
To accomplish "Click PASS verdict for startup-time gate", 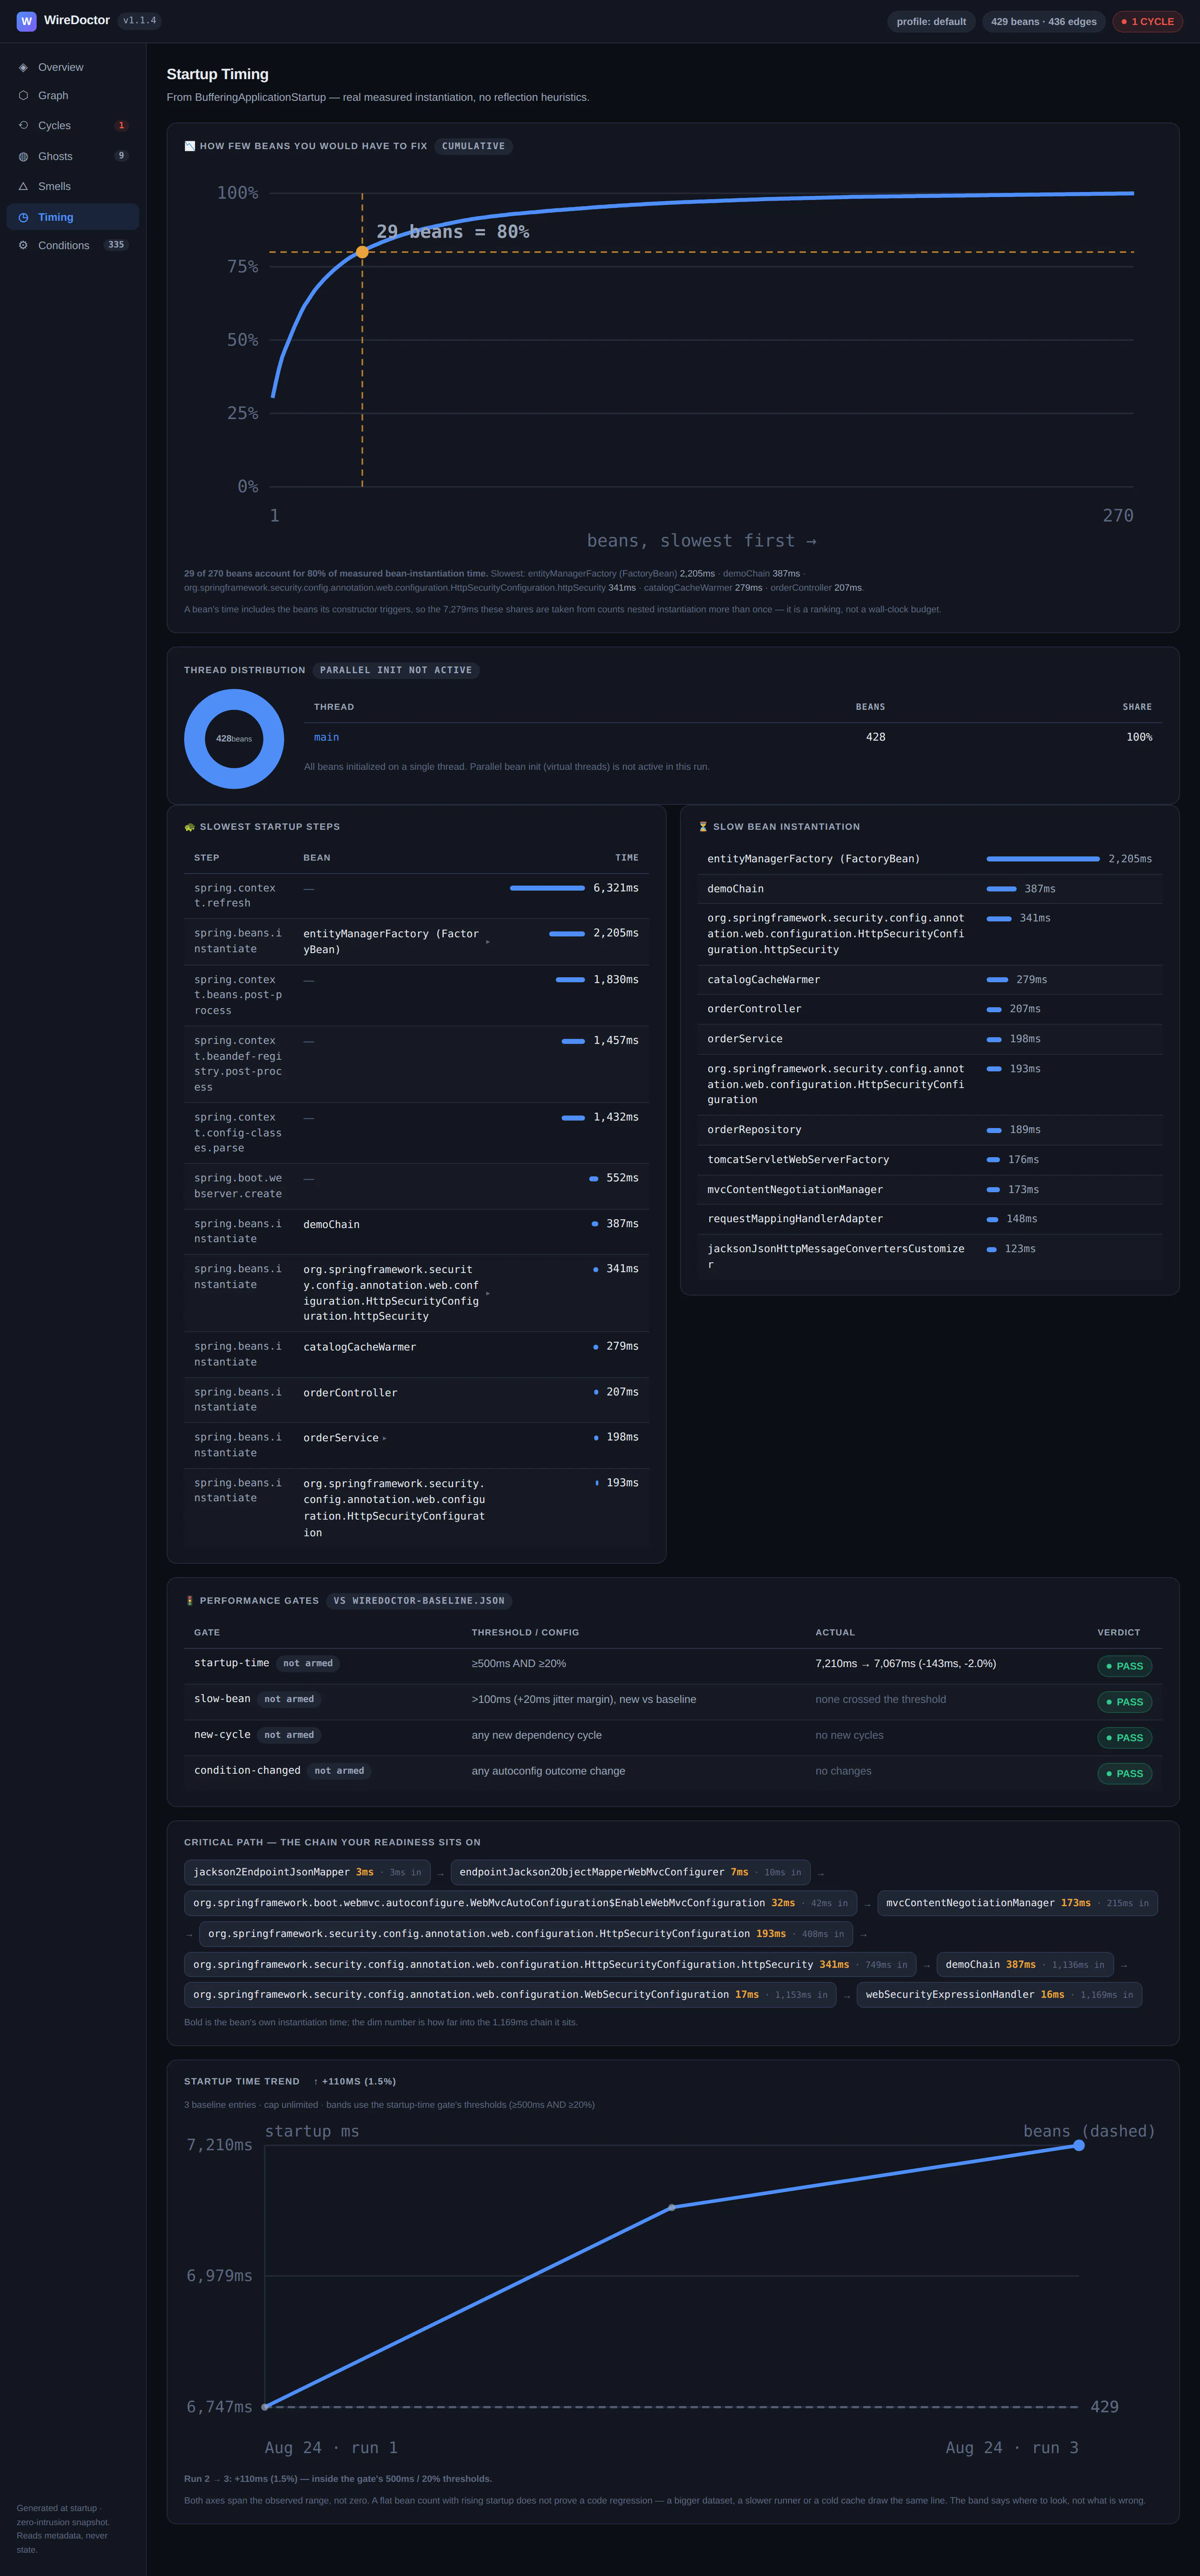I will 1124,1666.
